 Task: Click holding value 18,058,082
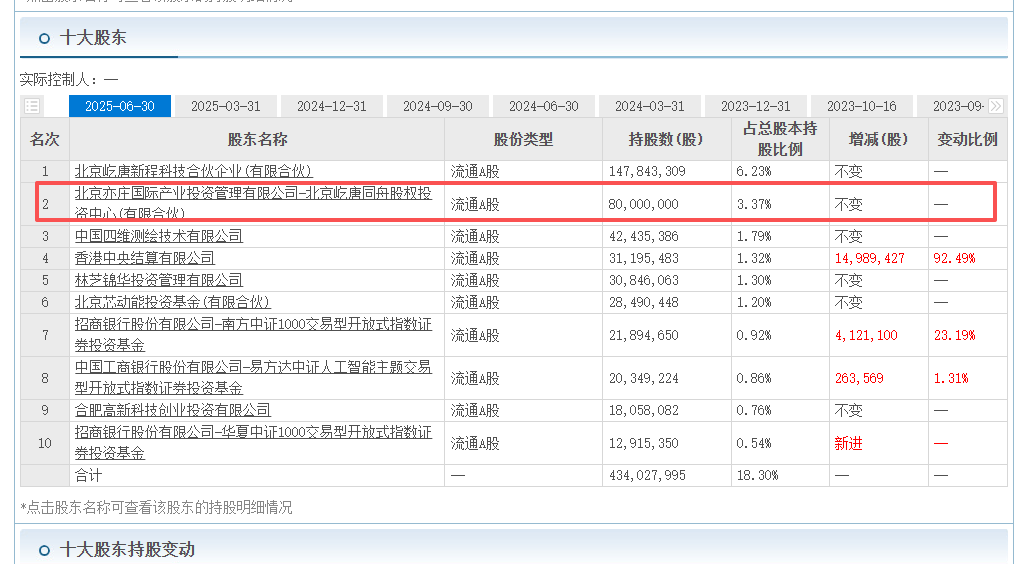pyautogui.click(x=643, y=410)
